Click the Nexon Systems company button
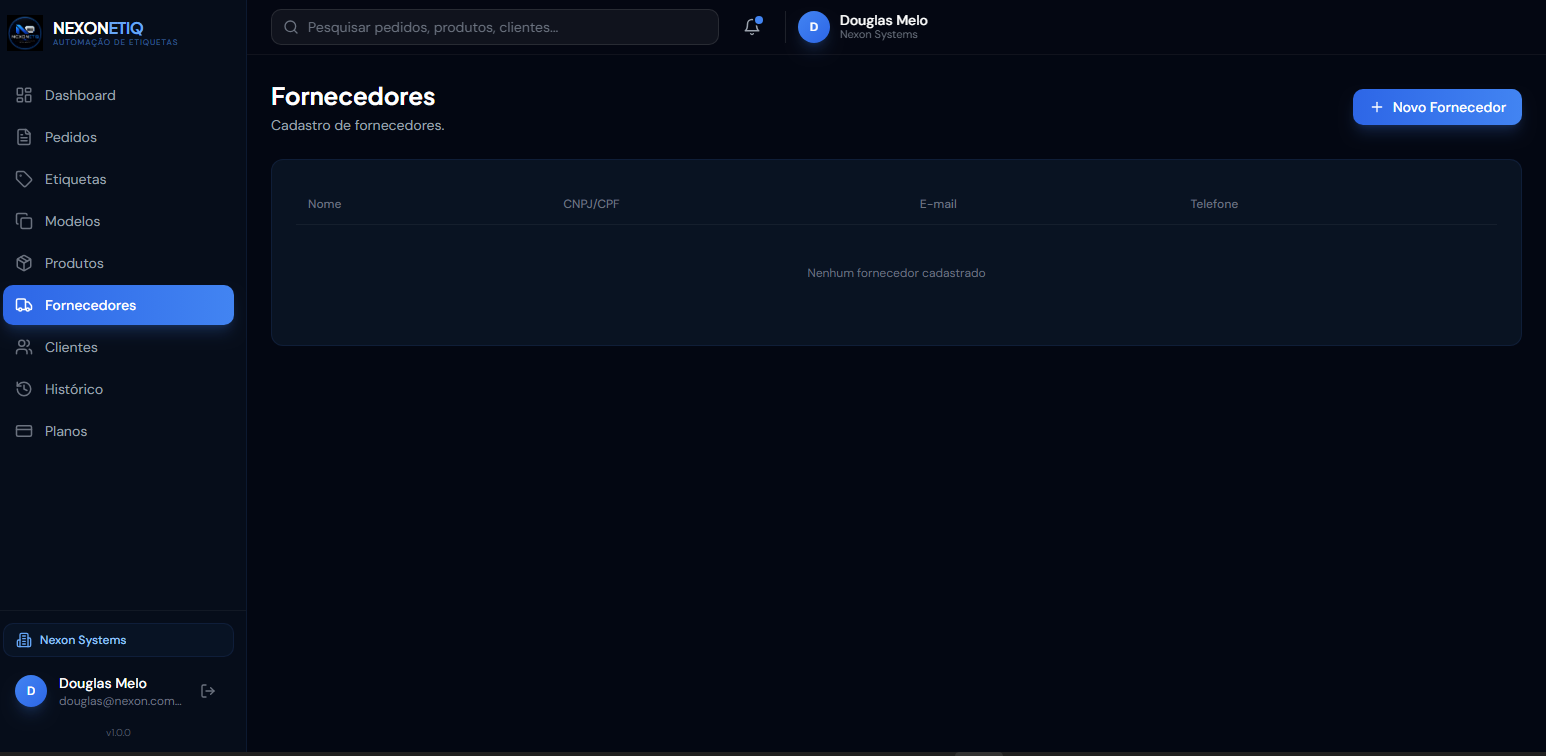 118,640
